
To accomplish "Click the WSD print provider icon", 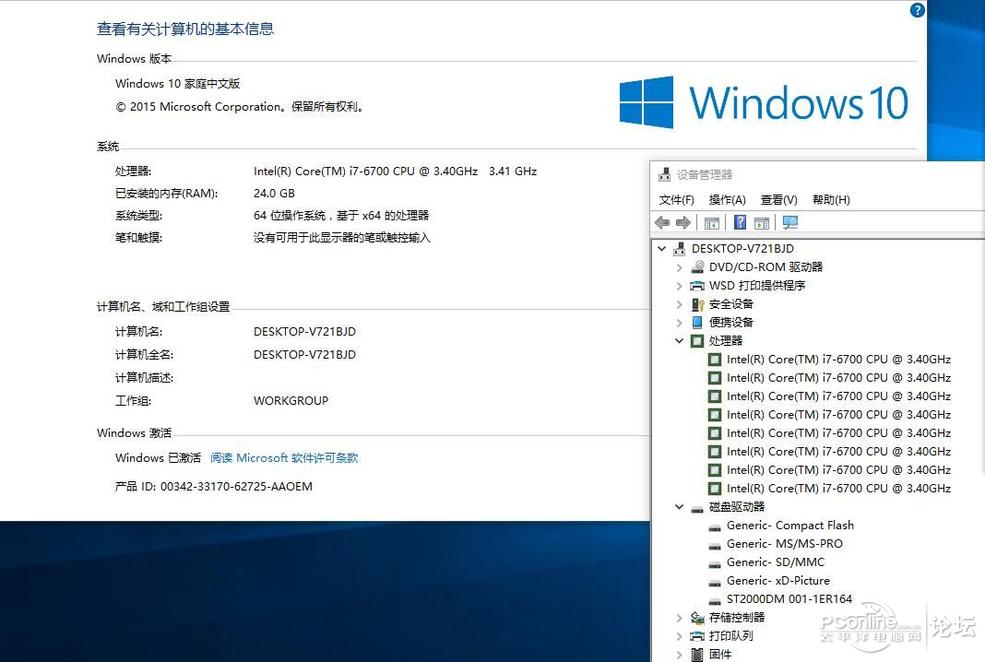I will pyautogui.click(x=697, y=286).
